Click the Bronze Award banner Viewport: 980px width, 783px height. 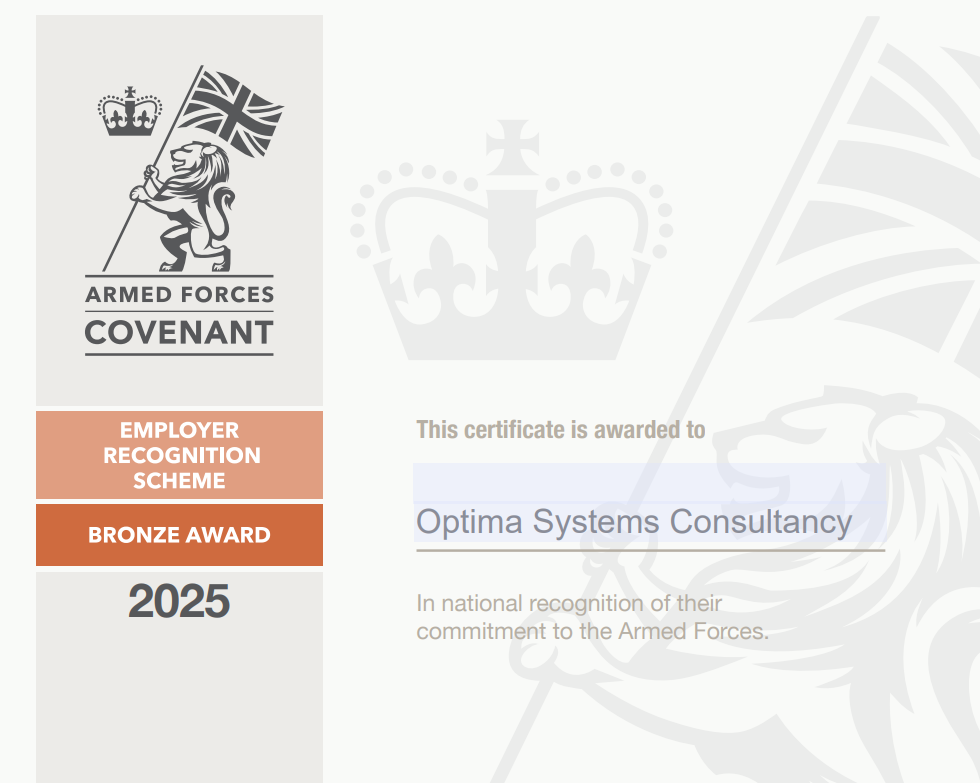tap(179, 535)
